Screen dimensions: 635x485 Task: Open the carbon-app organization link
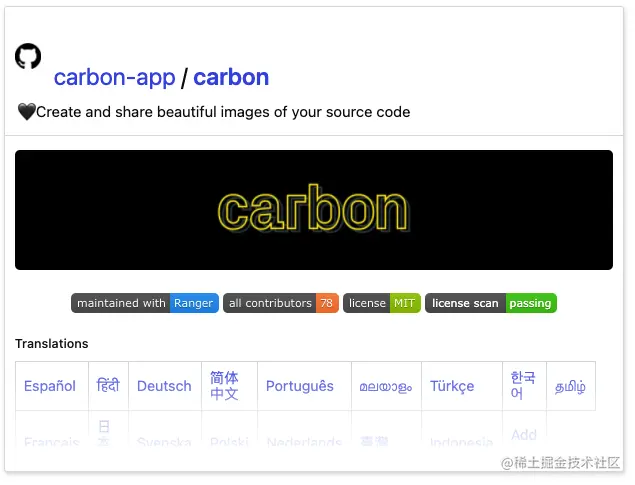click(115, 77)
